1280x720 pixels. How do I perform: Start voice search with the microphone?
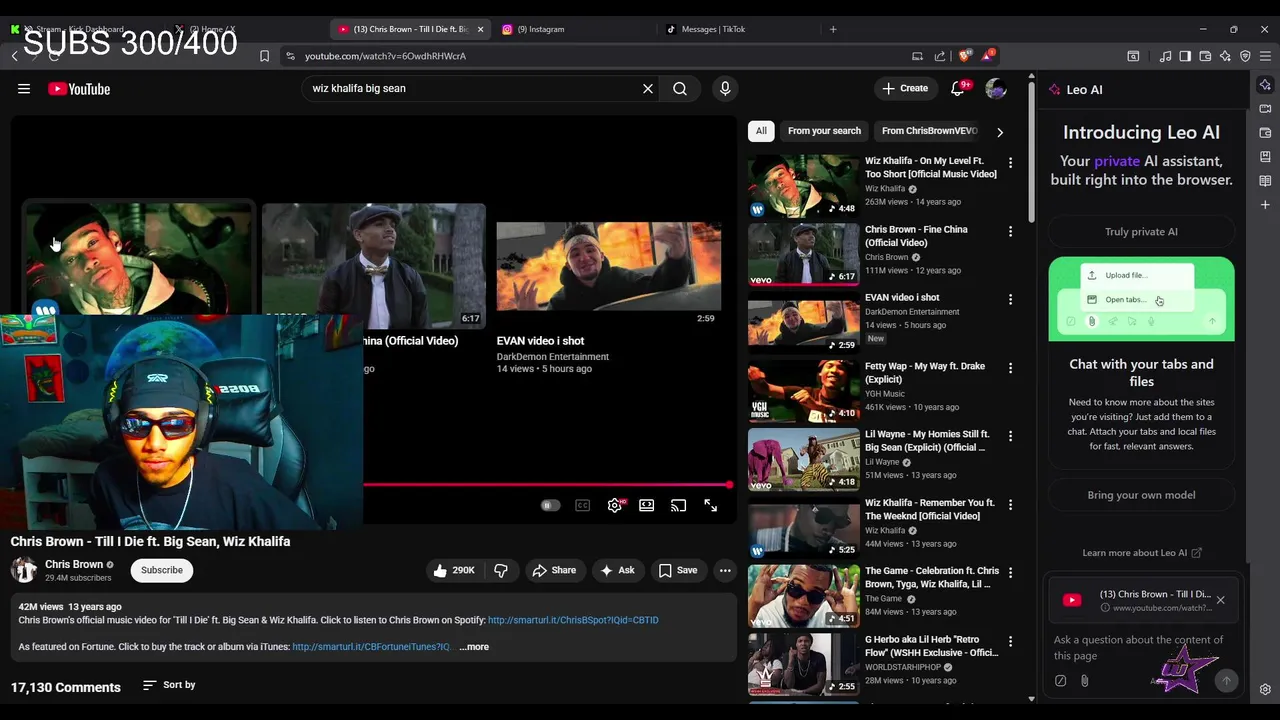tap(725, 89)
